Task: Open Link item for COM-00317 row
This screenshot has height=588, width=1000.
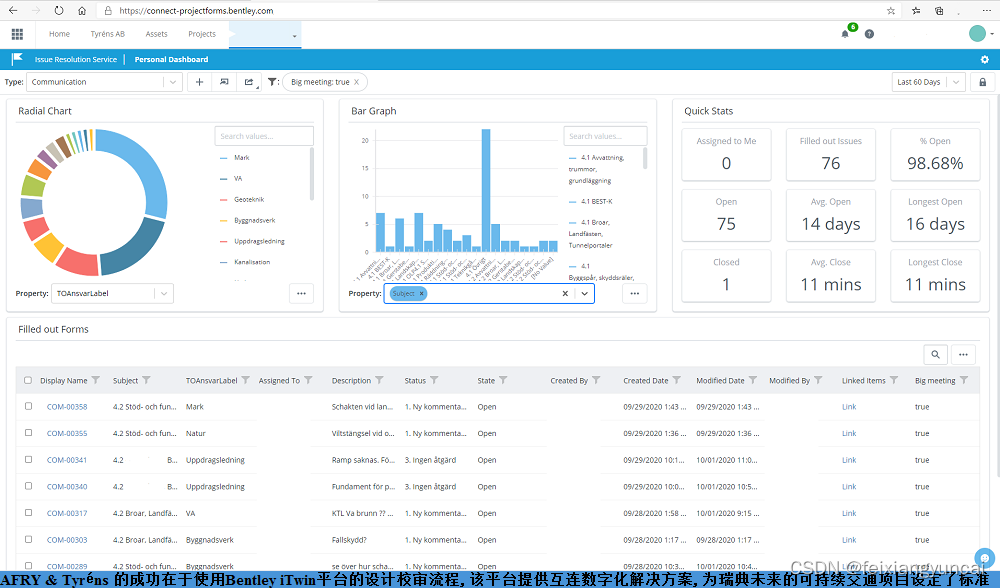Action: (x=849, y=513)
